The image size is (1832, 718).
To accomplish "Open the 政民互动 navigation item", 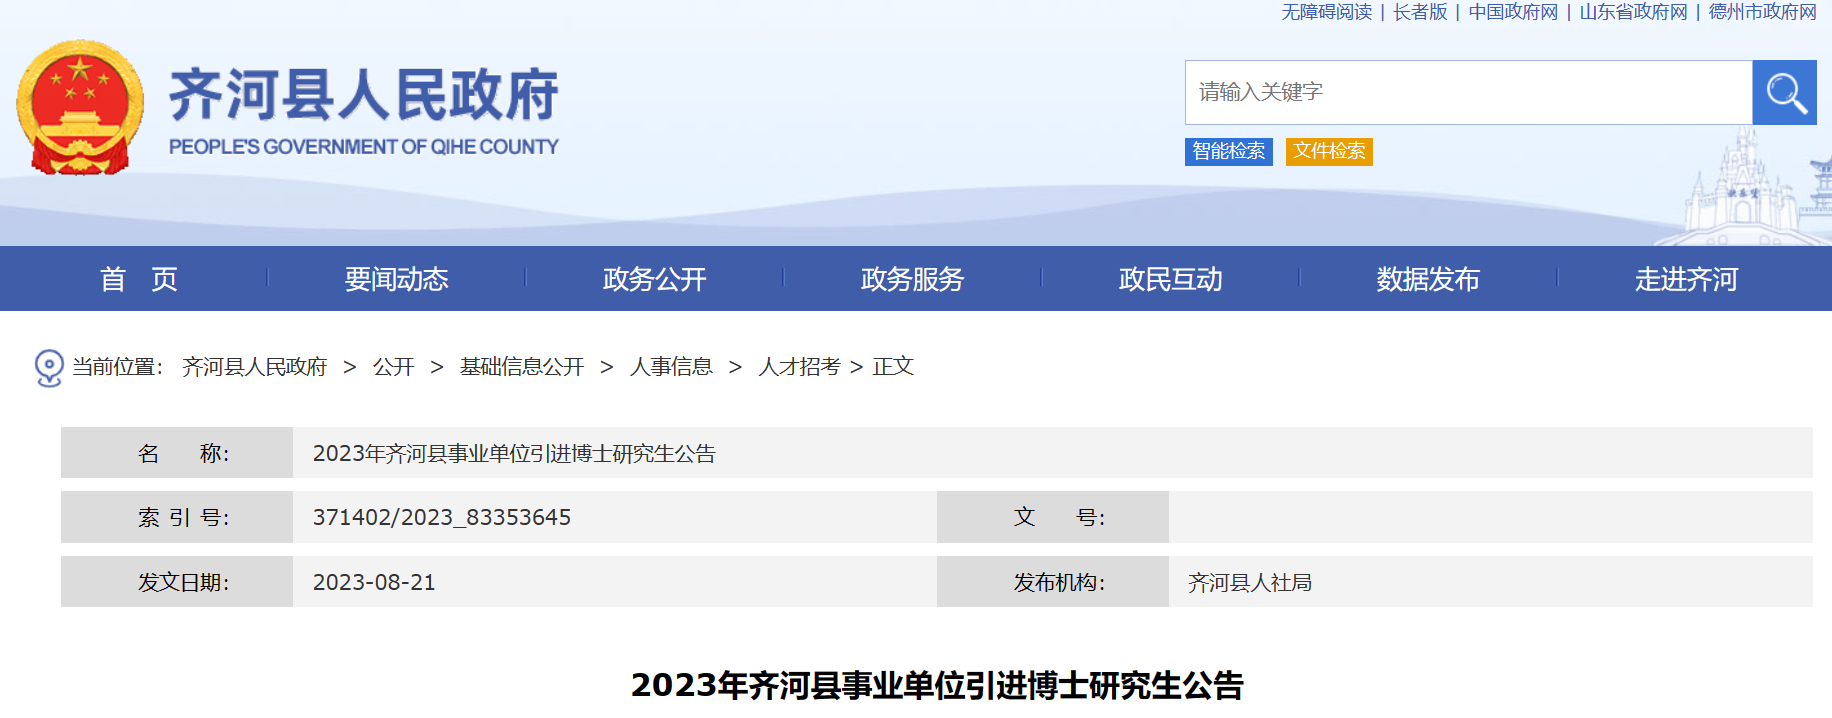I will 1171,279.
